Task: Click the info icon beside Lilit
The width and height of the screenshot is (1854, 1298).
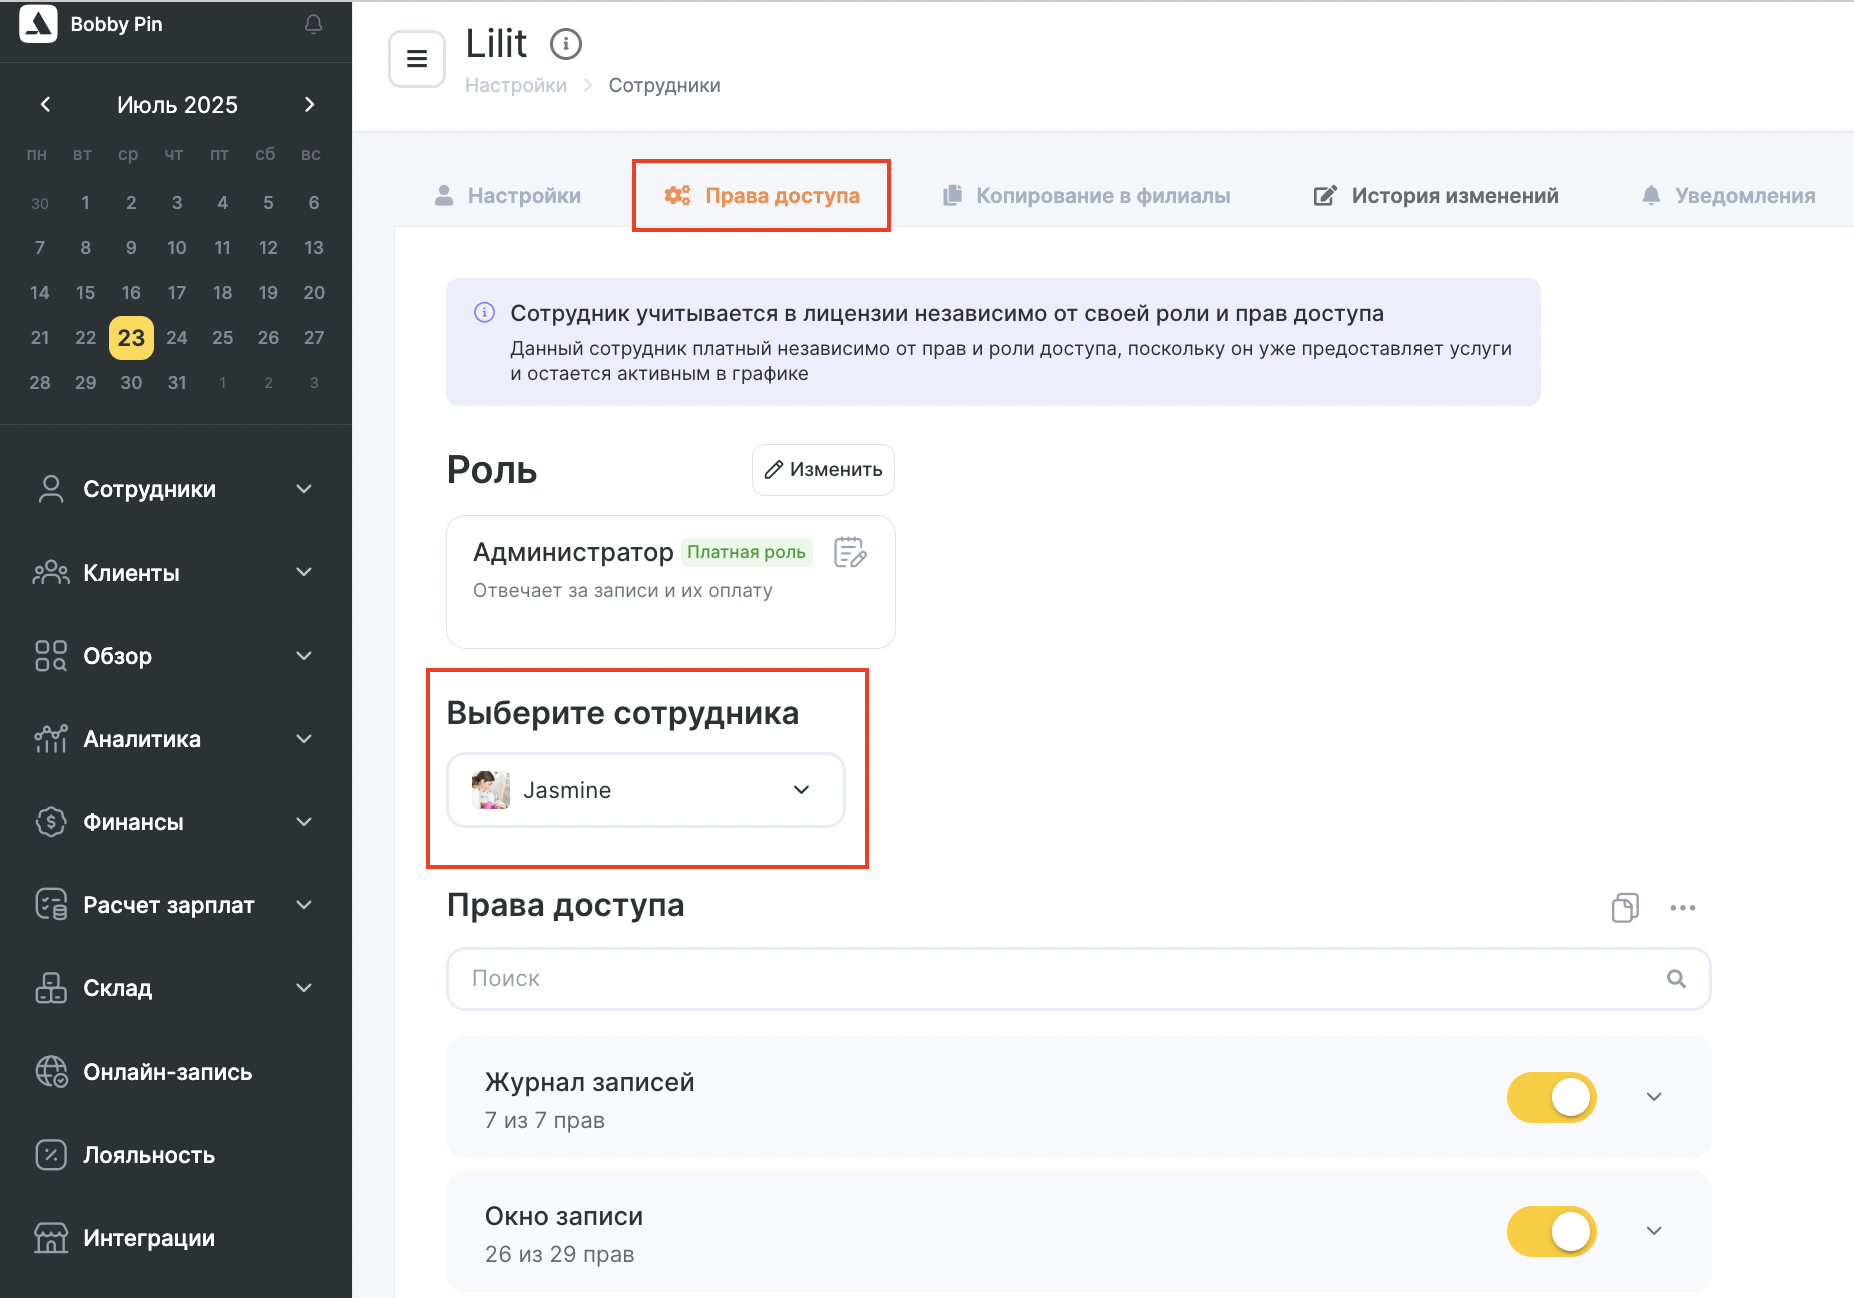Action: tap(566, 44)
